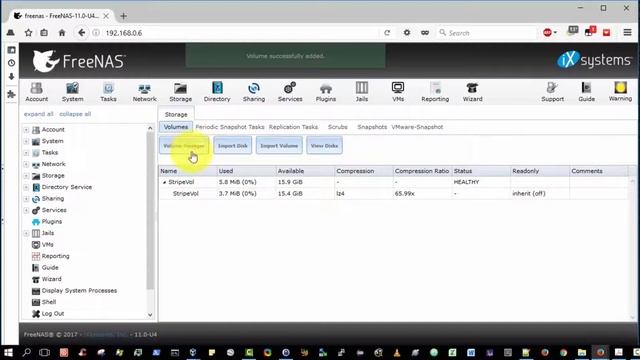Open the Account toolbar icon

36,91
